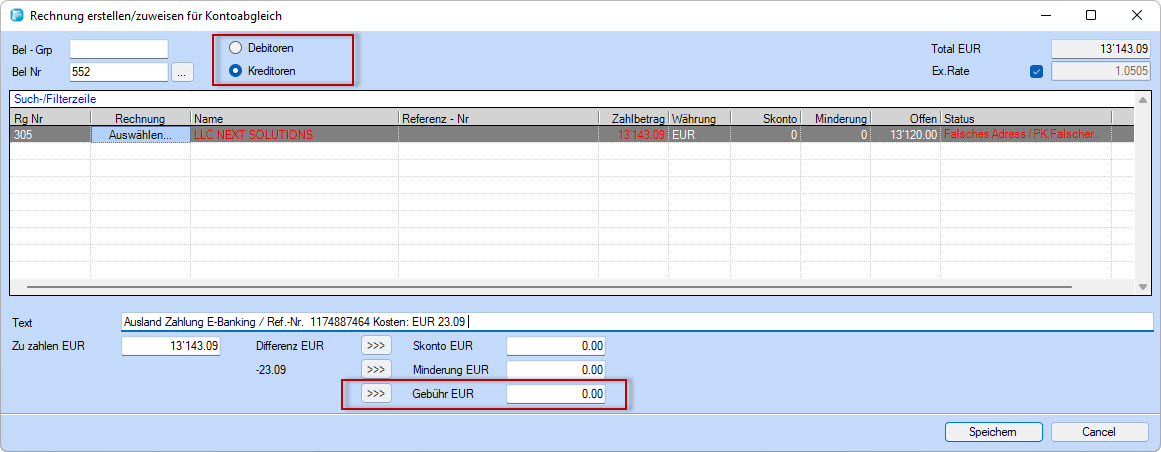1161x452 pixels.
Task: Click the >>> button beside Skonto EUR
Action: click(x=376, y=346)
